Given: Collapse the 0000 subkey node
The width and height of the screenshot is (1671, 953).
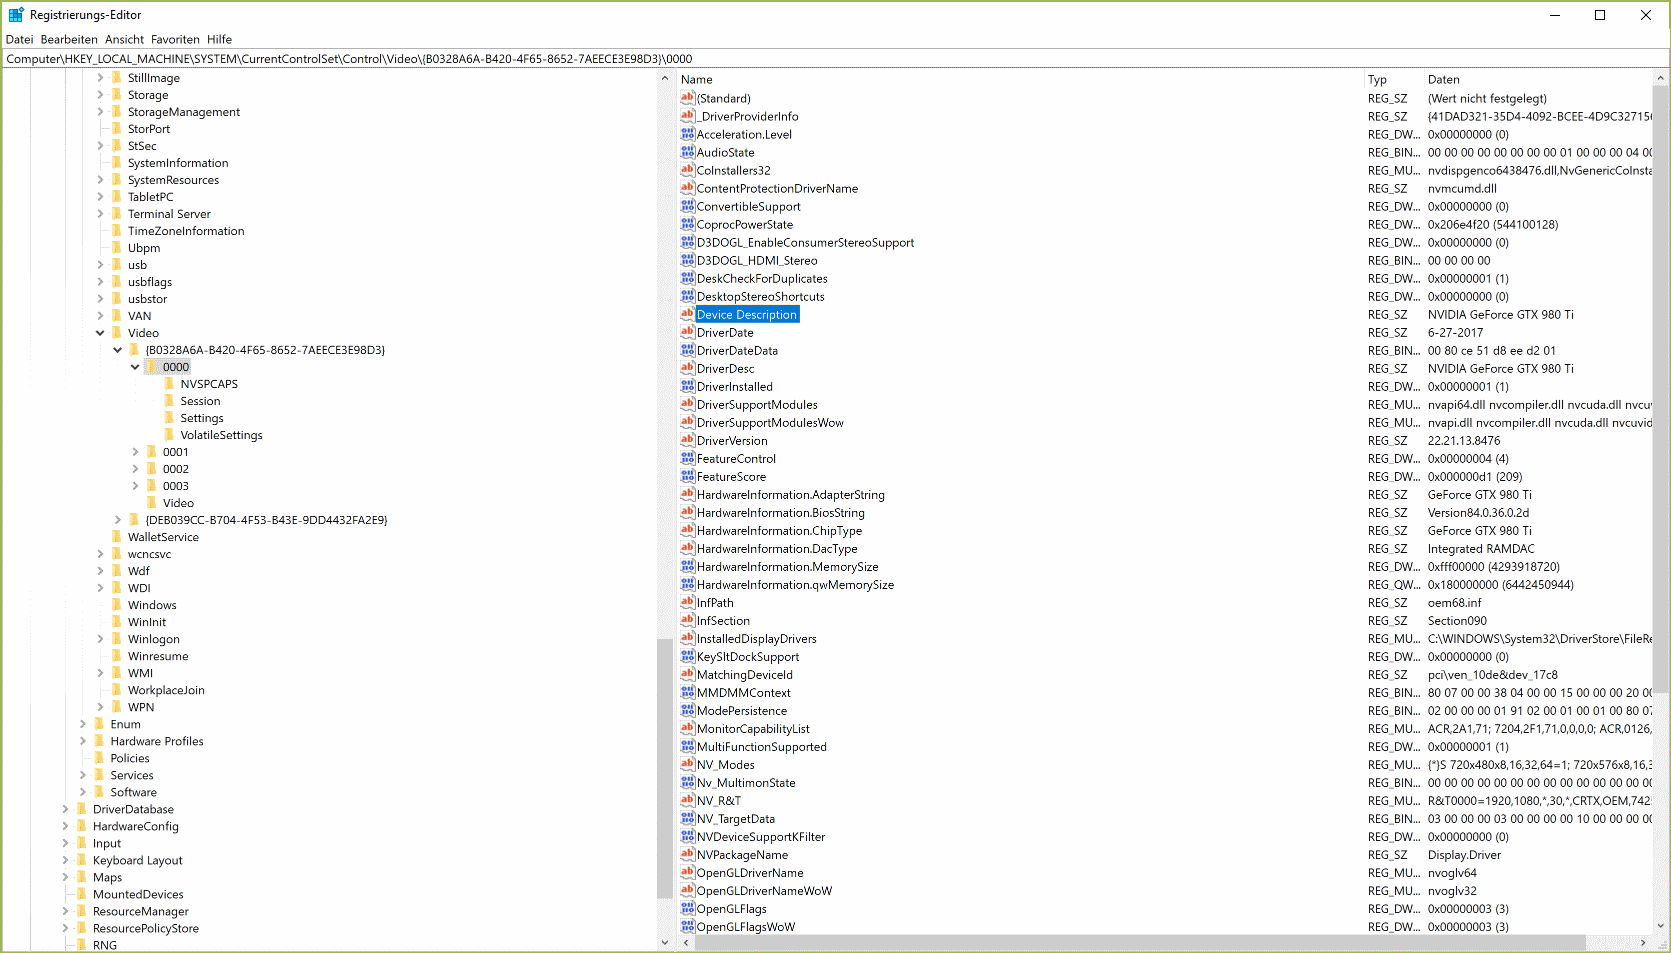Looking at the screenshot, I should pyautogui.click(x=135, y=367).
